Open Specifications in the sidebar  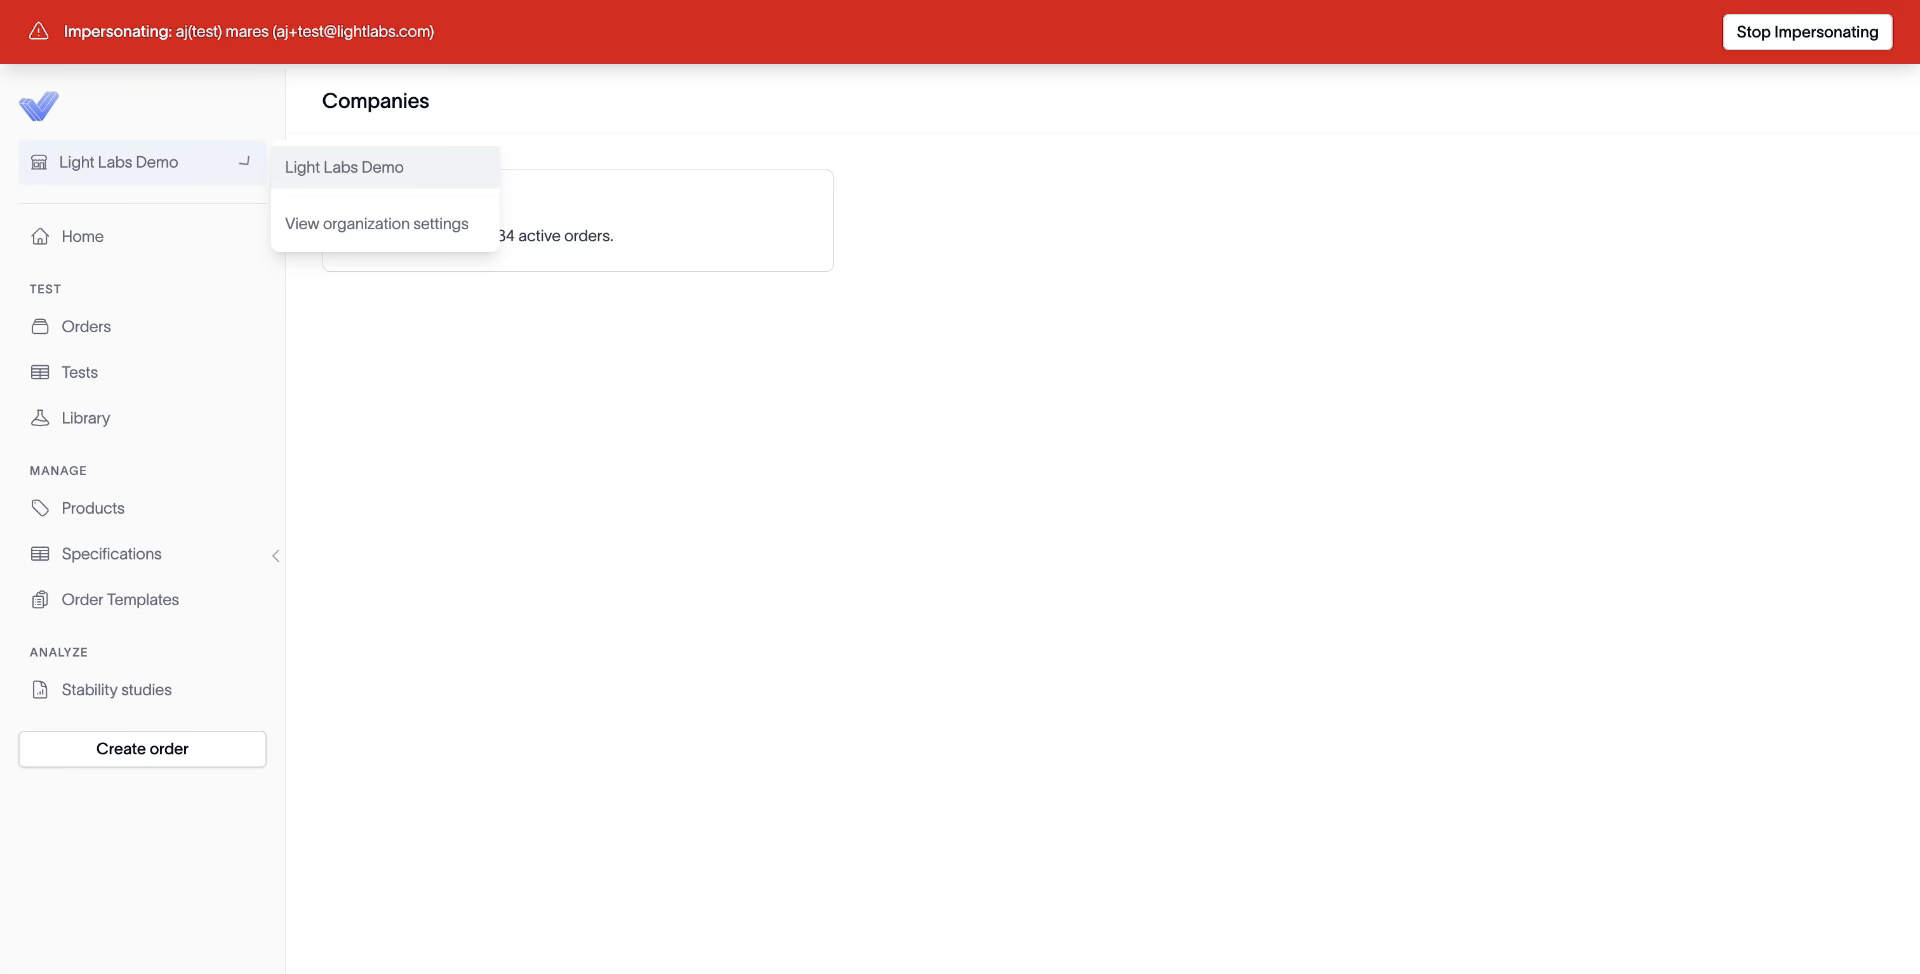pos(142,554)
